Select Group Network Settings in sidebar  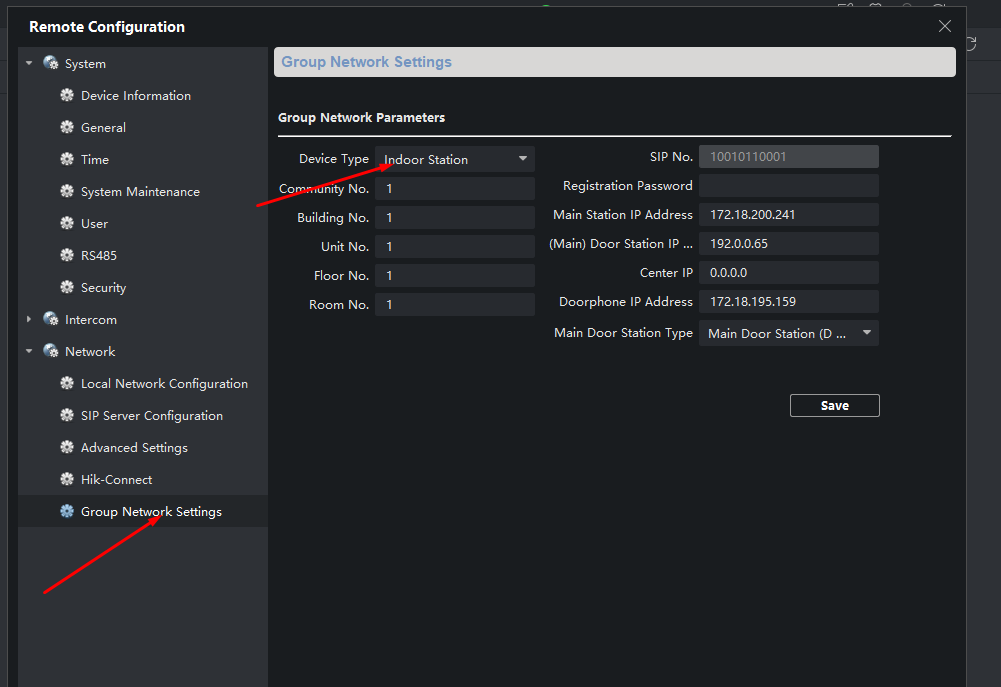151,511
